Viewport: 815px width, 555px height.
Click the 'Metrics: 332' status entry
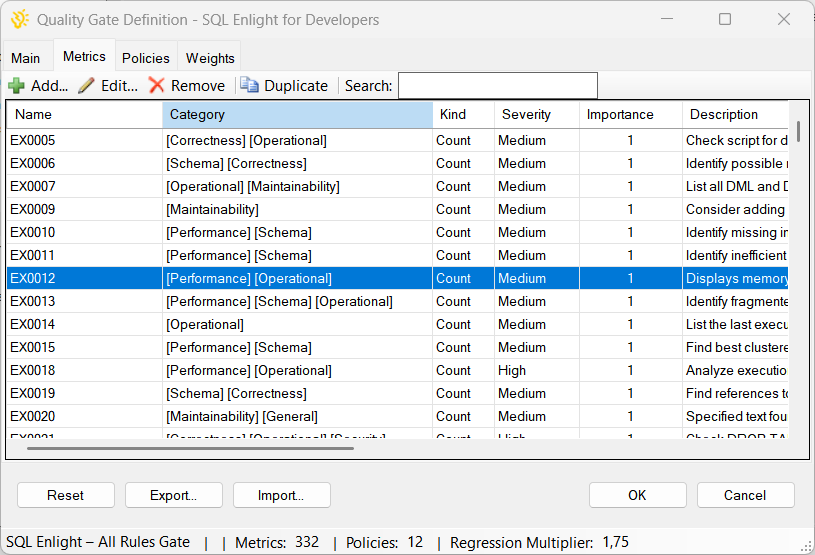pos(277,543)
